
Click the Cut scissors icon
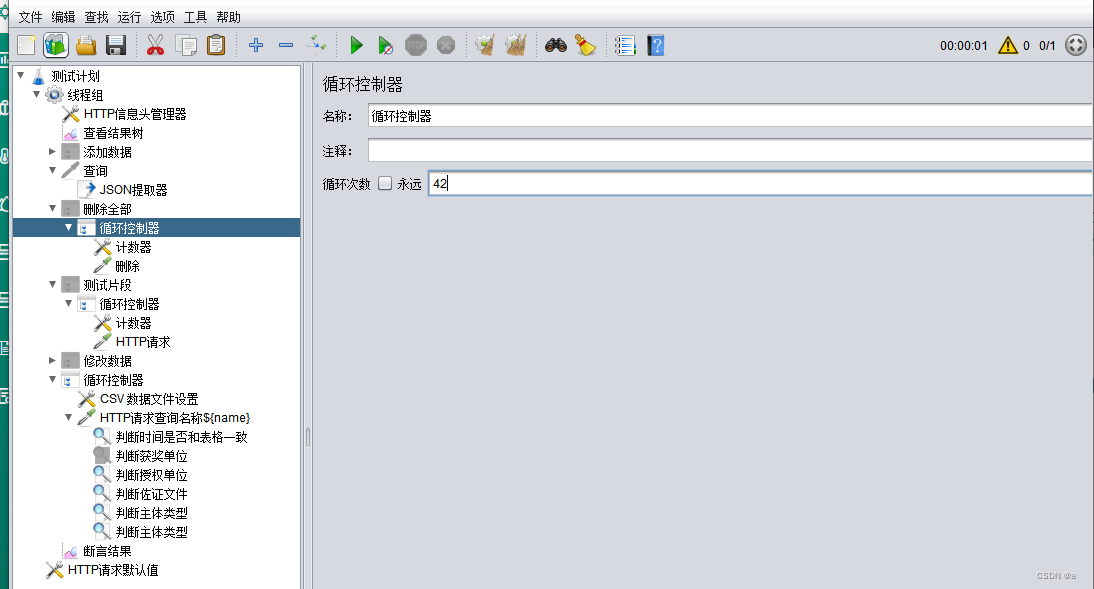(155, 45)
